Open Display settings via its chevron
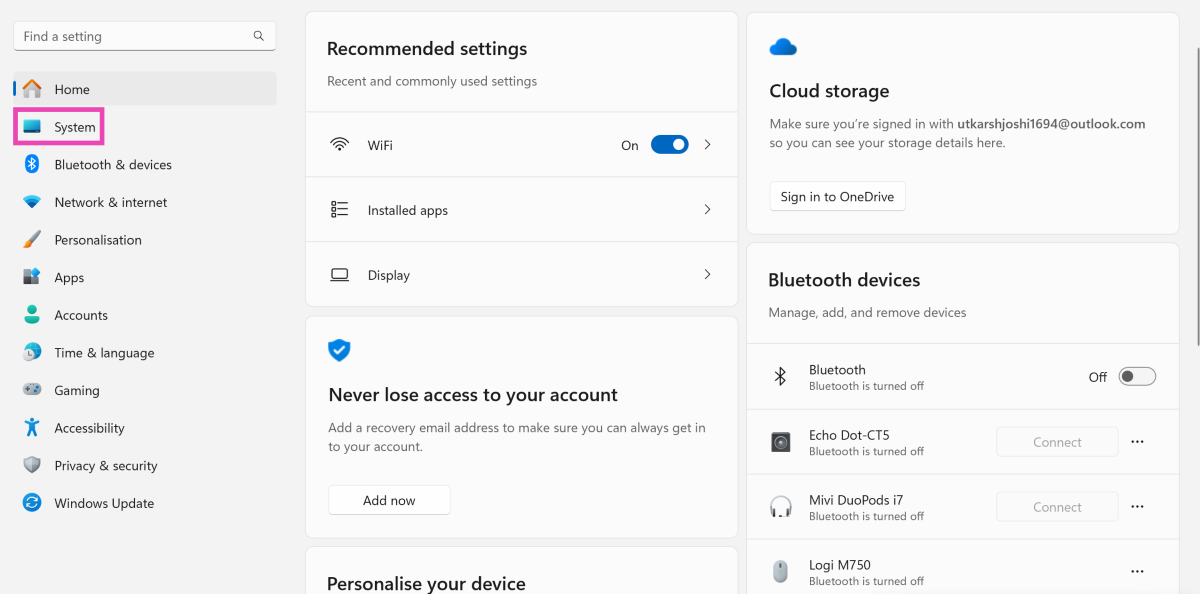 [707, 275]
